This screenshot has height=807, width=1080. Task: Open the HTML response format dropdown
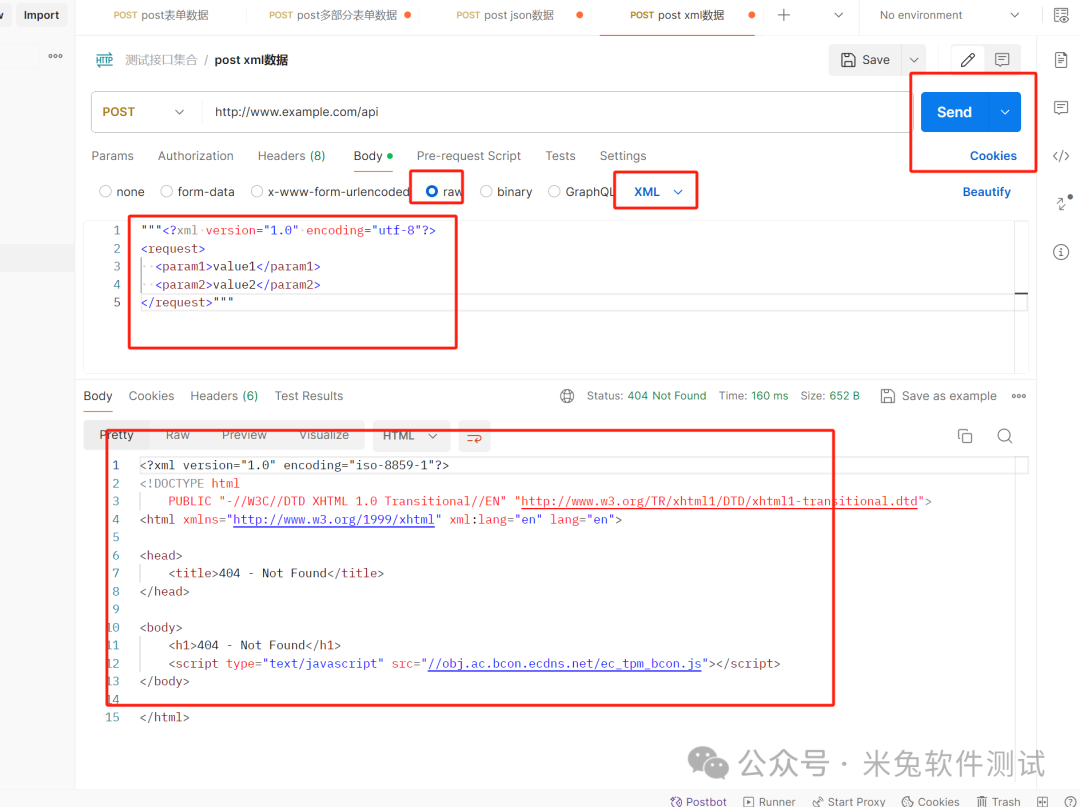coord(411,436)
